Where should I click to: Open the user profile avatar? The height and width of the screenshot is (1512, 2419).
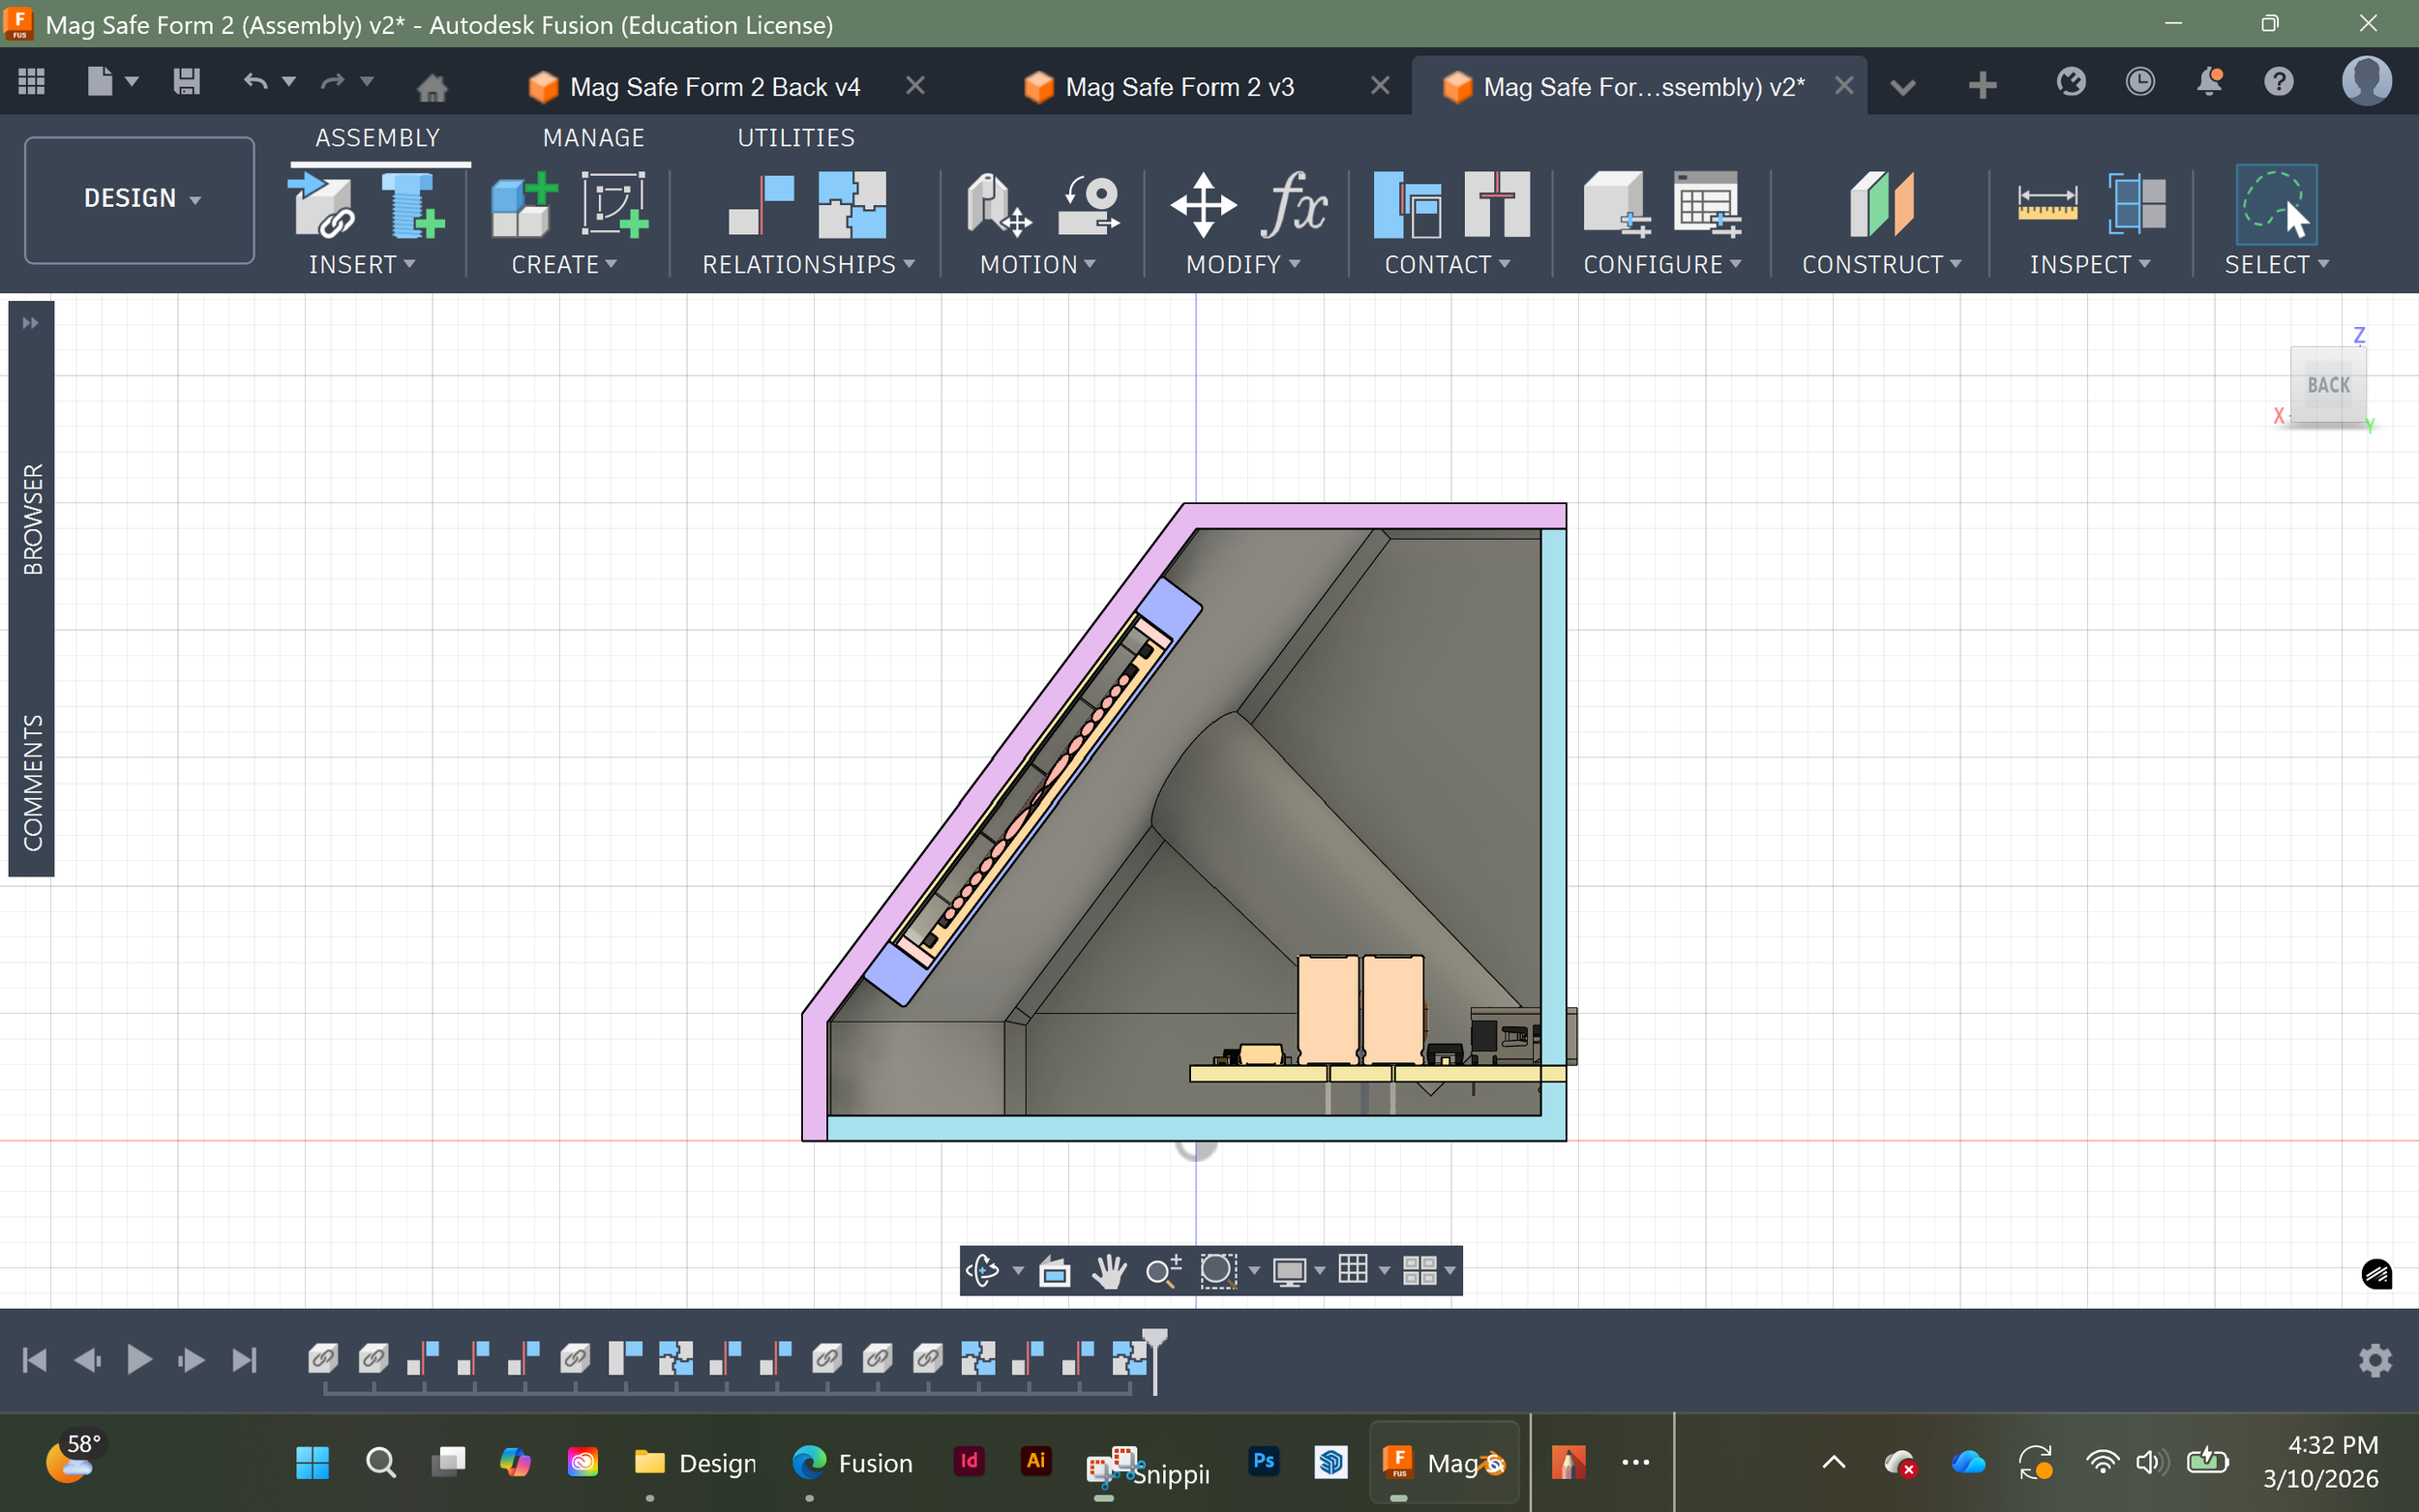pos(2366,81)
